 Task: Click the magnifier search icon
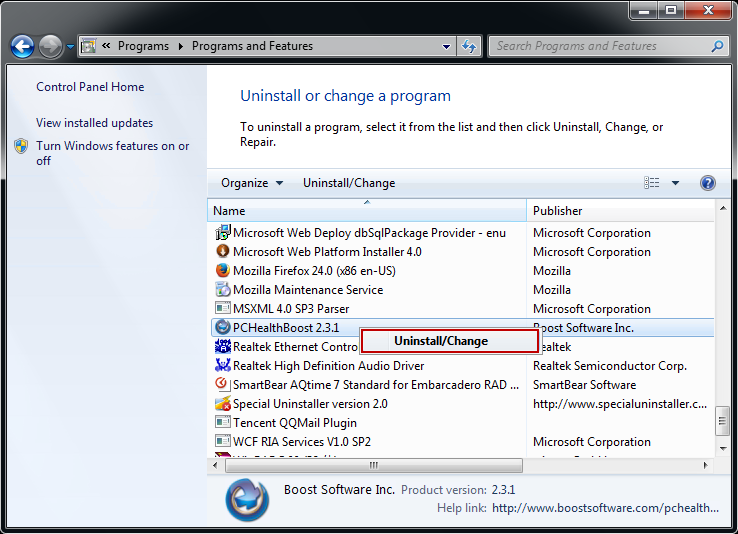click(x=717, y=46)
